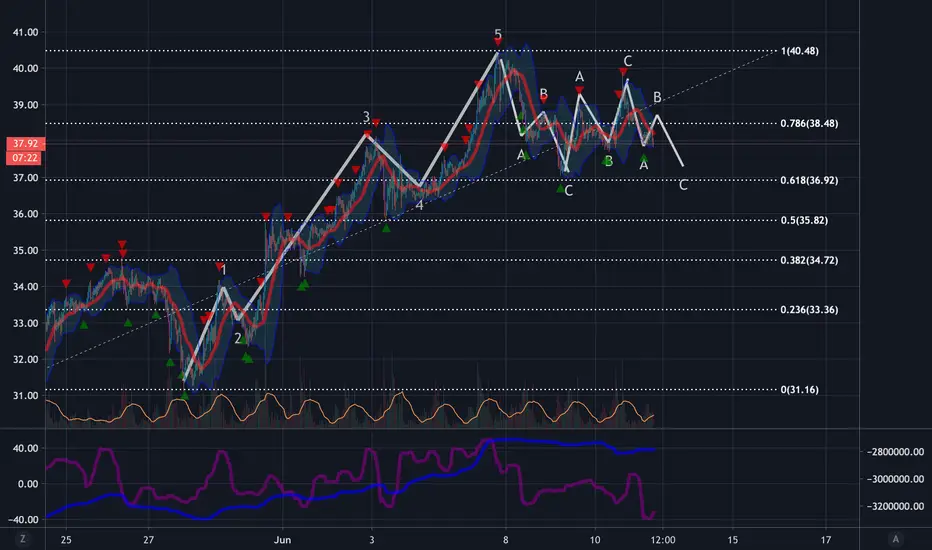Image resolution: width=932 pixels, height=550 pixels.
Task: Click the 07:22 bar countdown tag
Action: pyautogui.click(x=24, y=158)
